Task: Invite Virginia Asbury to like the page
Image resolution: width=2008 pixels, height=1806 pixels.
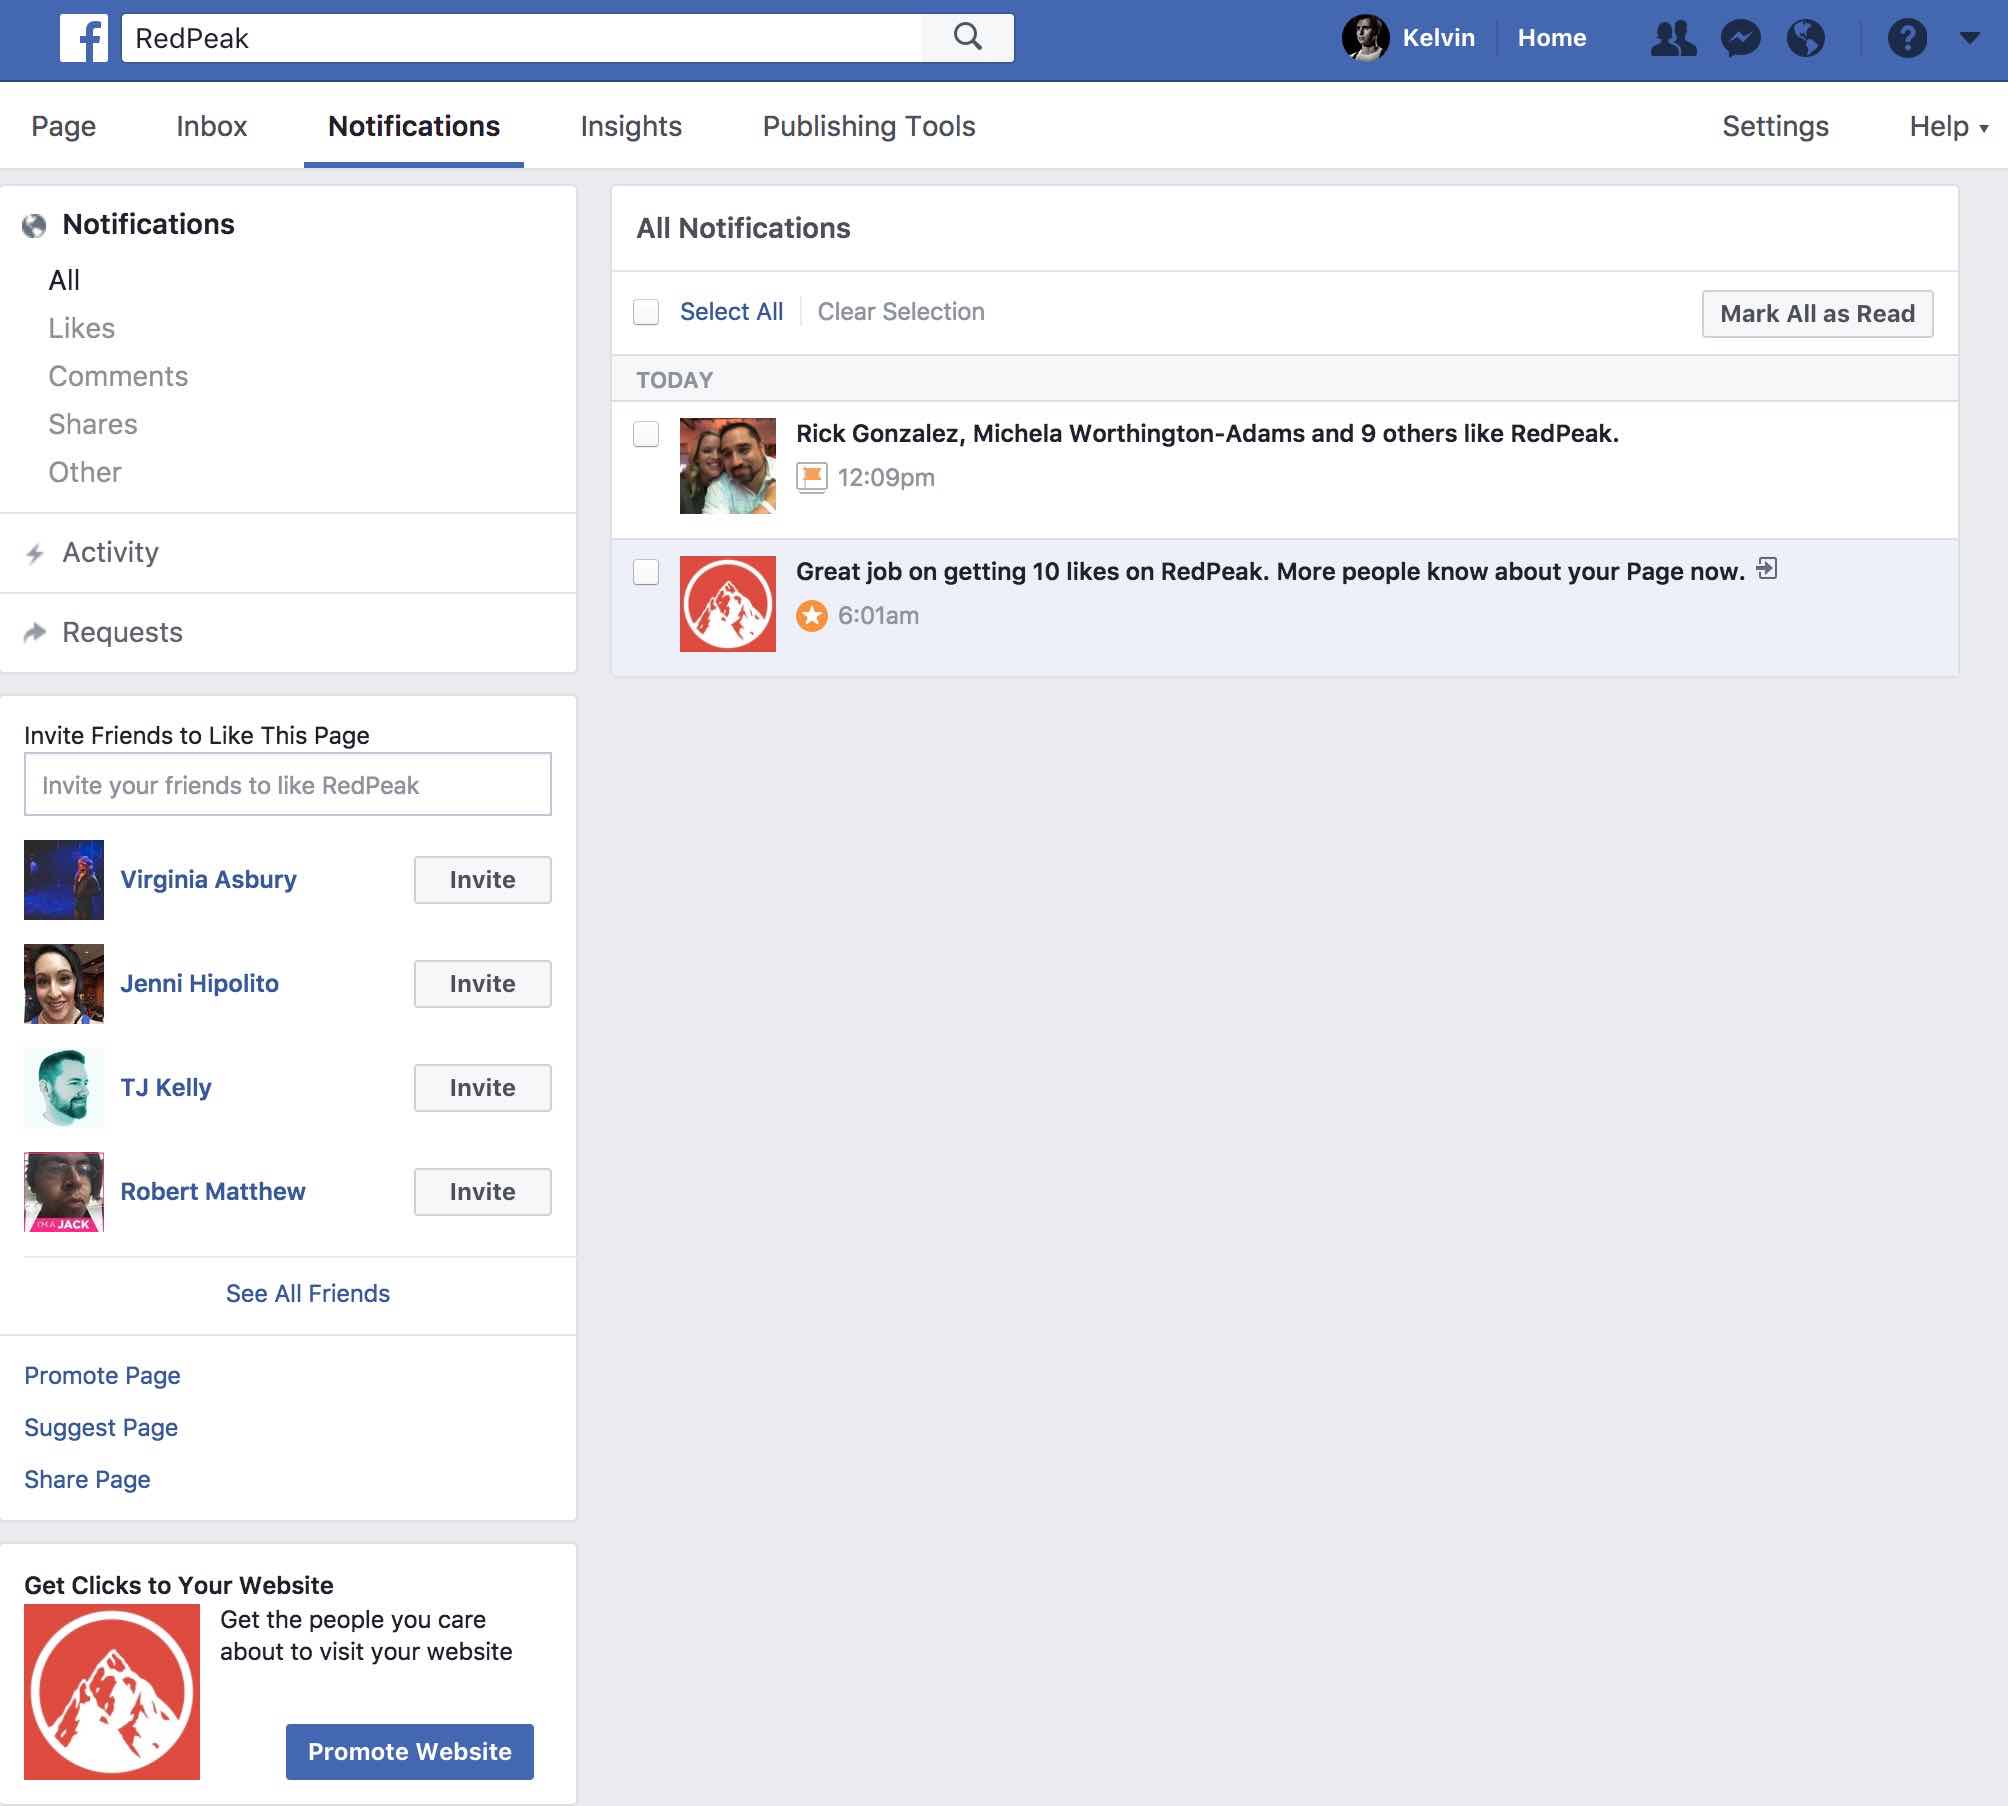Action: click(482, 880)
